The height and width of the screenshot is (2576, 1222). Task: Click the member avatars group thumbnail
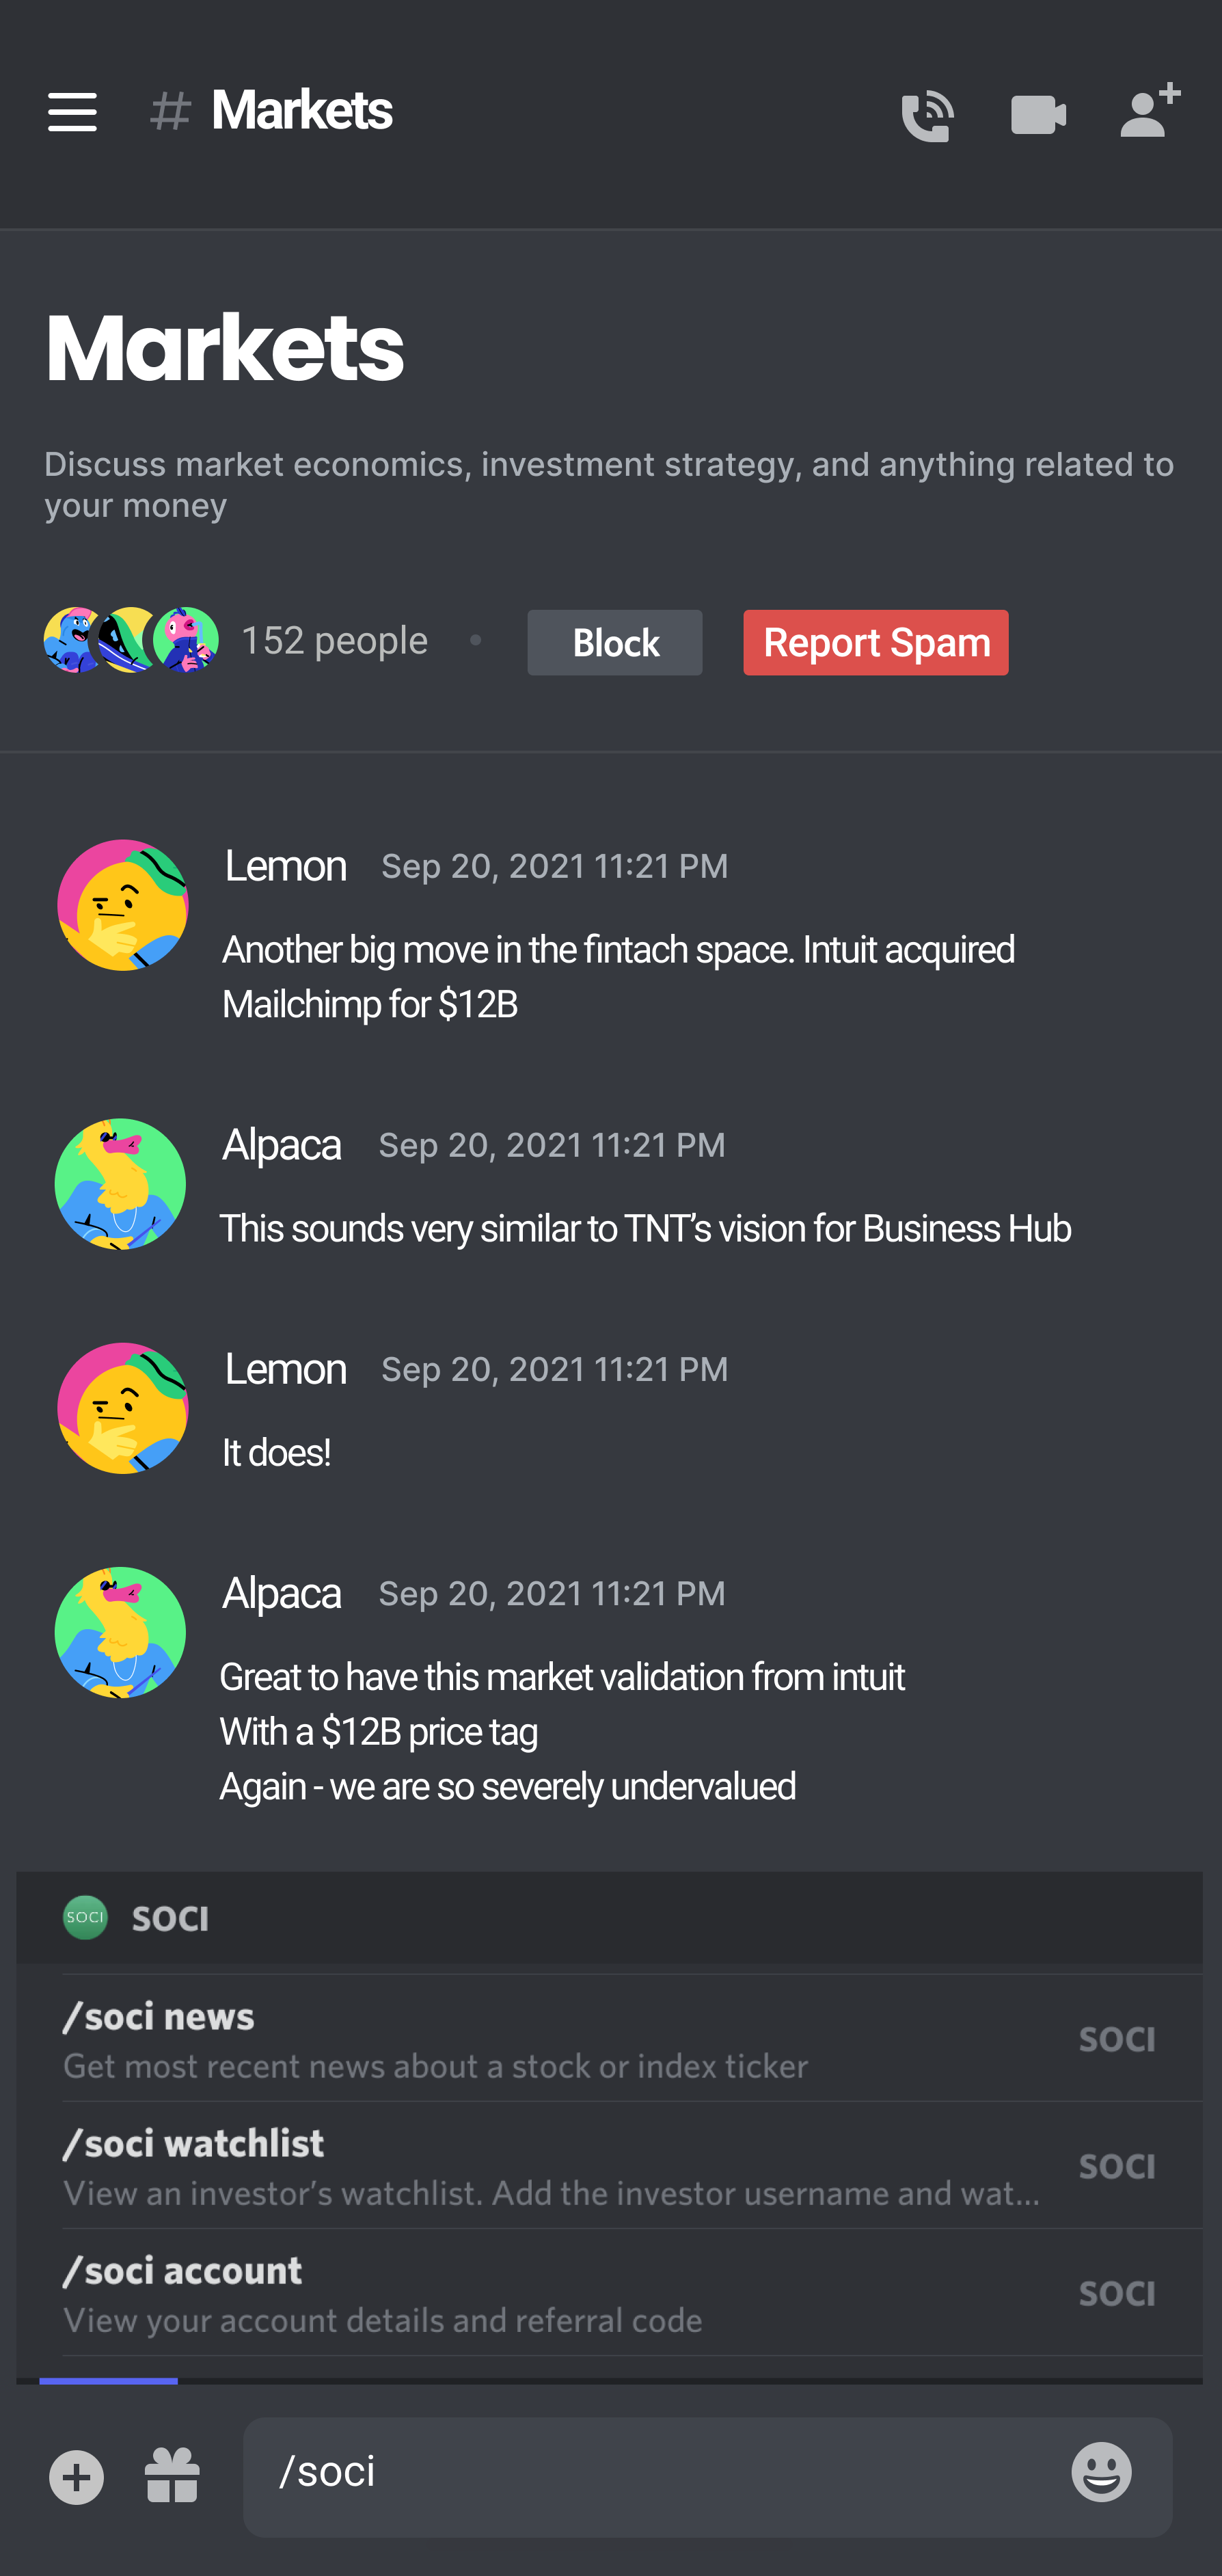131,640
